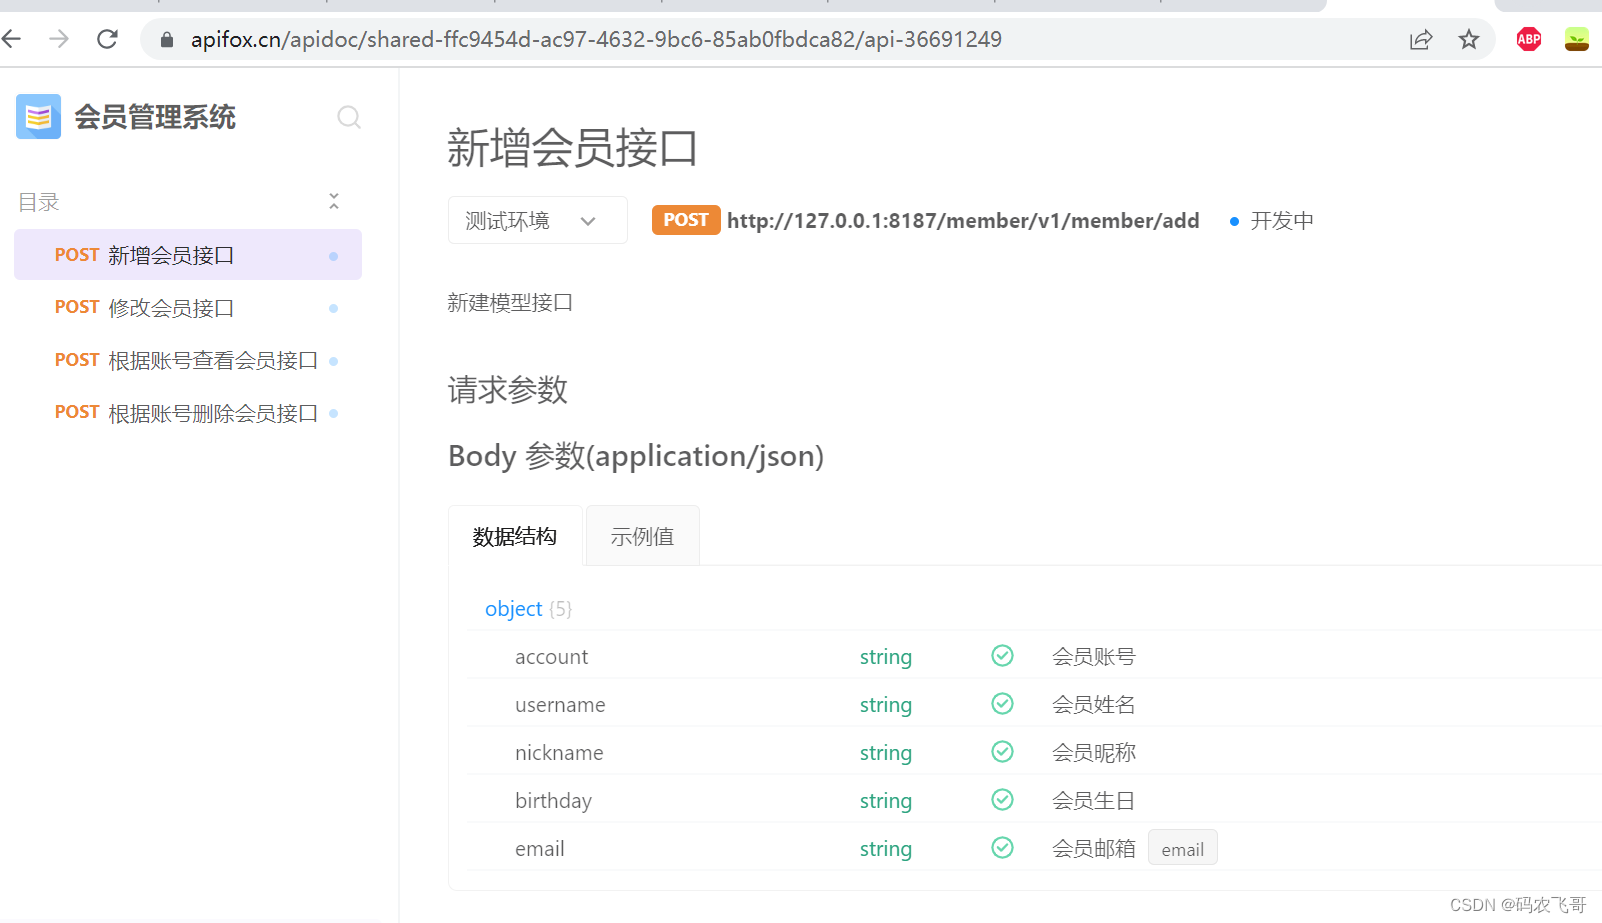The width and height of the screenshot is (1602, 923).
Task: Switch to 数据结构 tab
Action: click(515, 536)
